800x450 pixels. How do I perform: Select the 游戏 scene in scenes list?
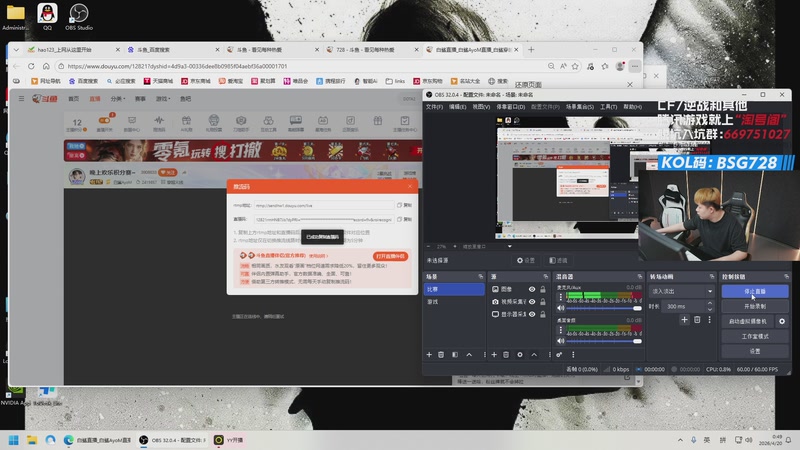454,302
